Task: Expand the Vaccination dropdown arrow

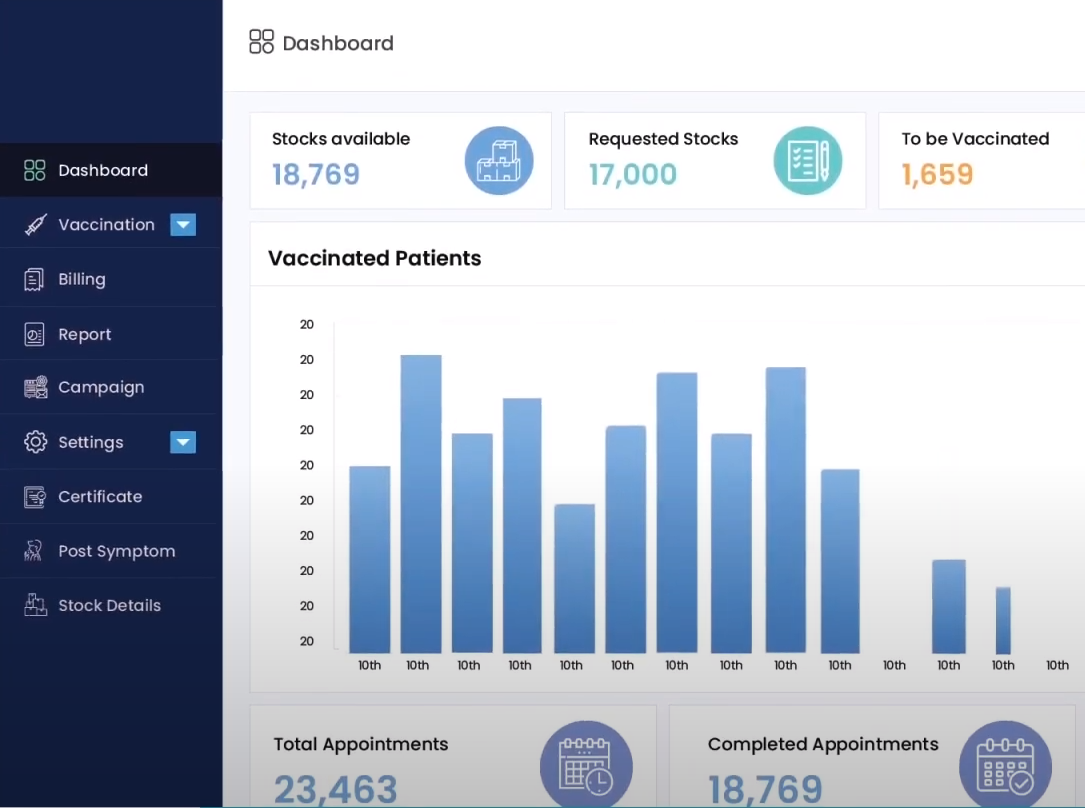Action: (x=183, y=224)
